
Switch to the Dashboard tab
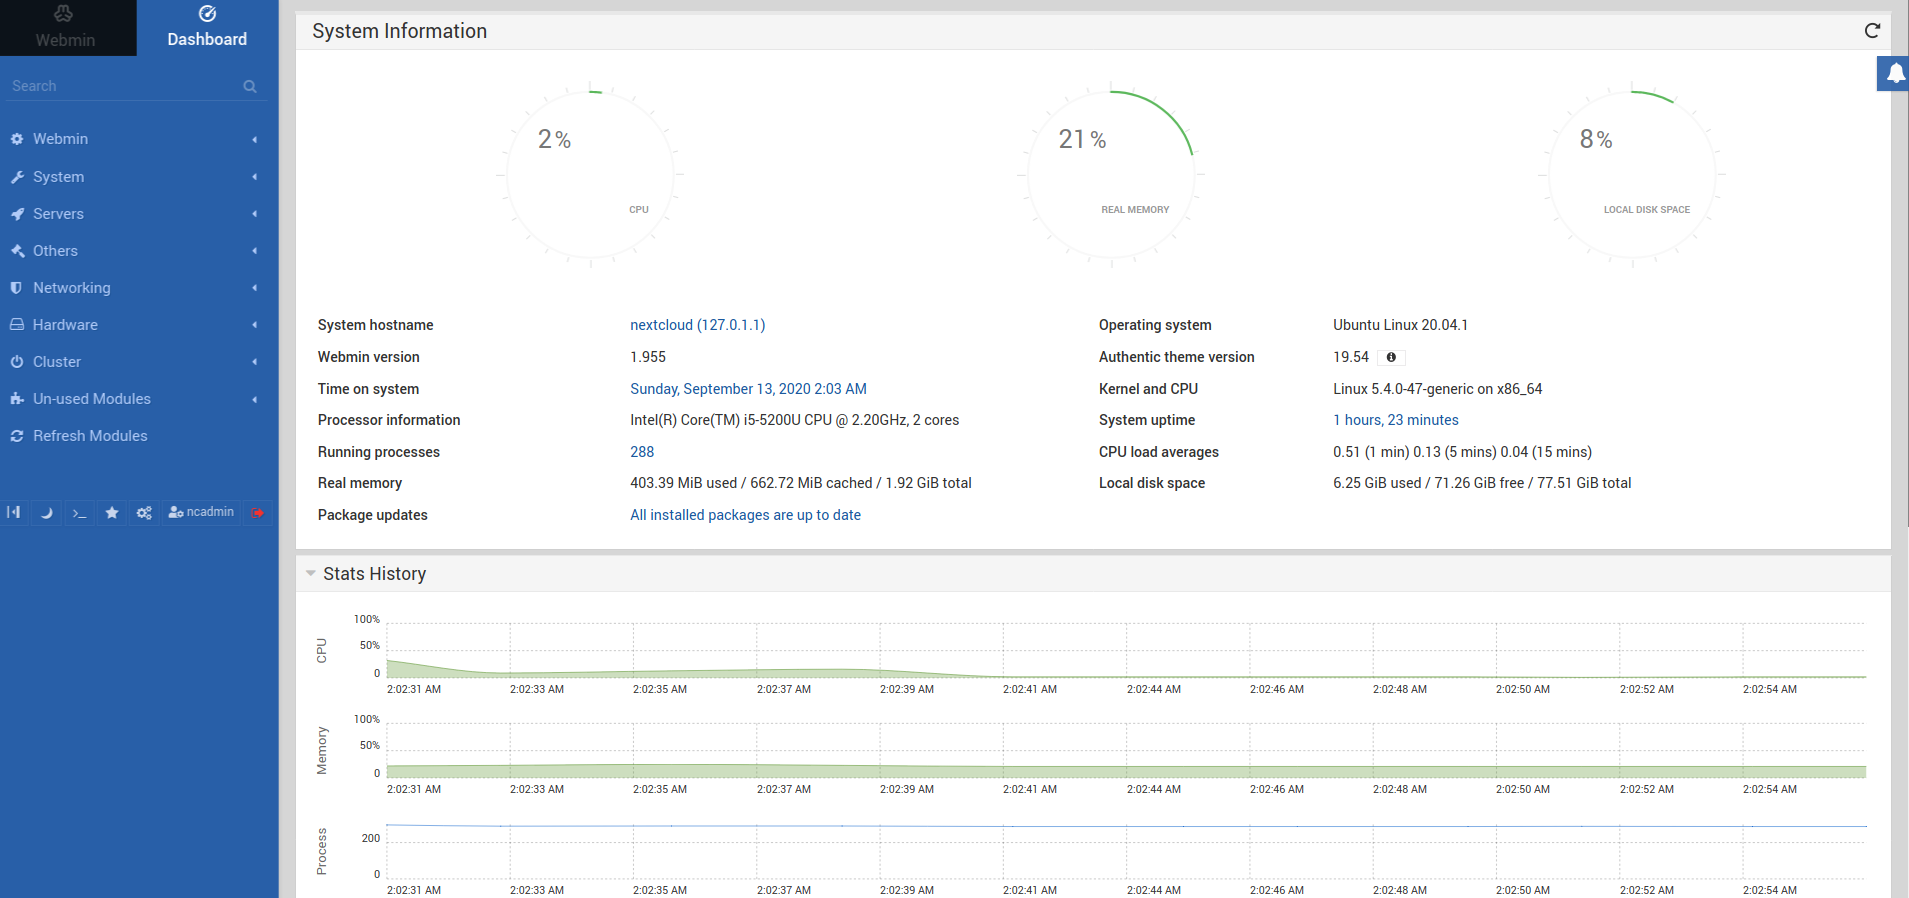pos(207,28)
